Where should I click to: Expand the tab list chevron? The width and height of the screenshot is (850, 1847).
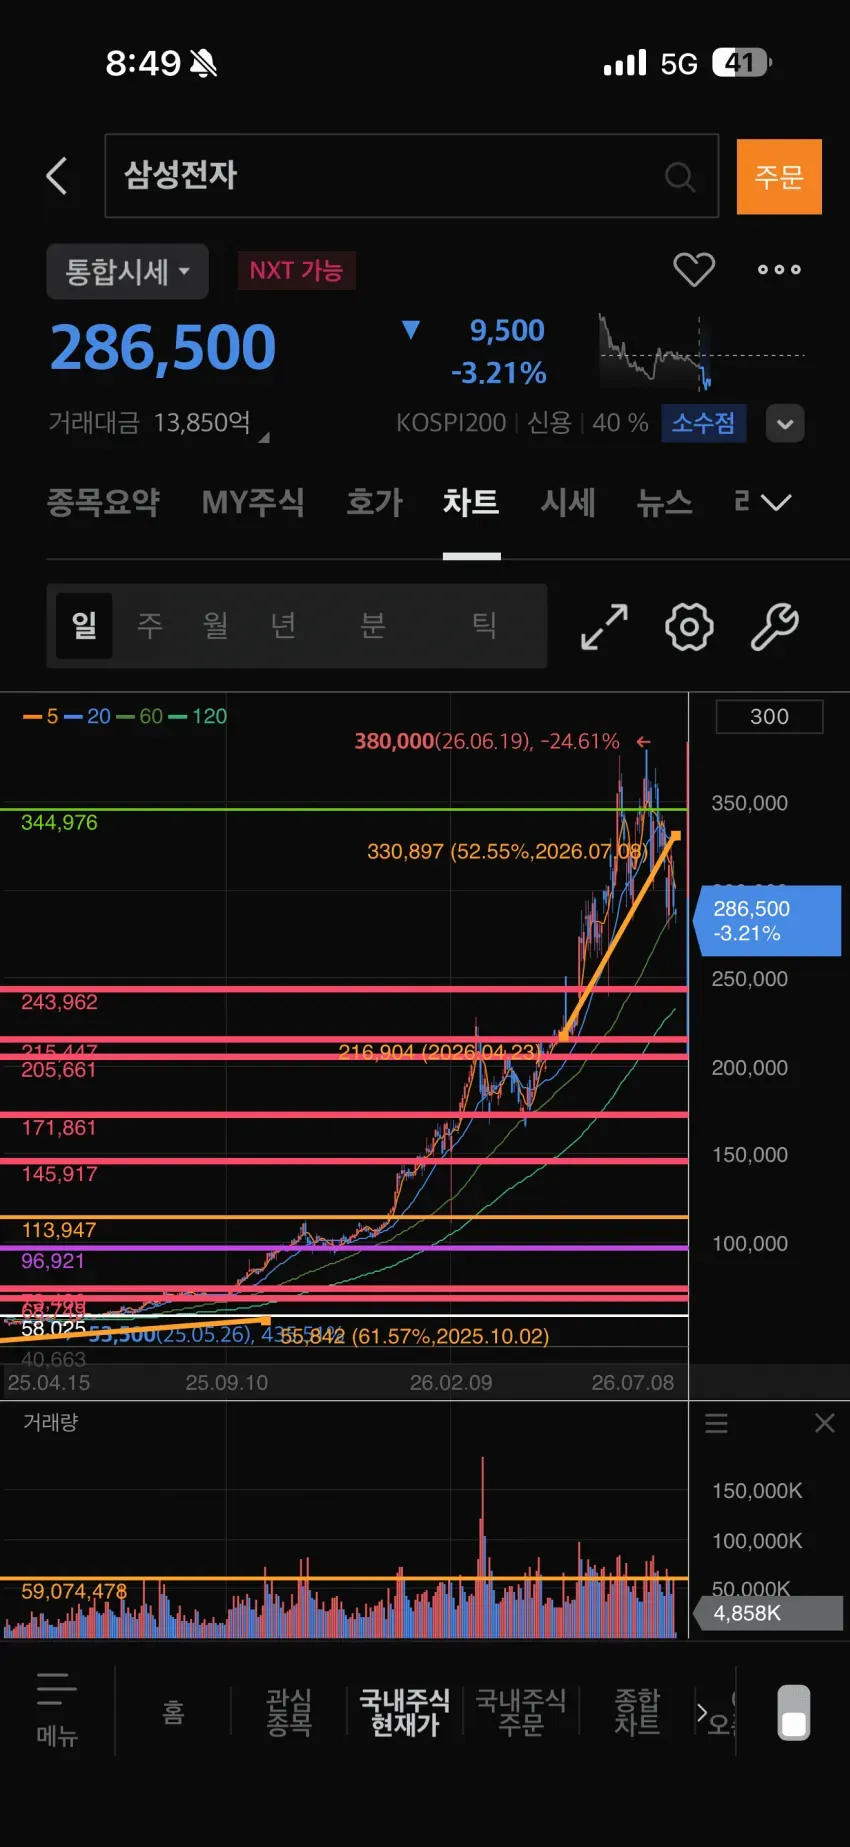point(776,502)
